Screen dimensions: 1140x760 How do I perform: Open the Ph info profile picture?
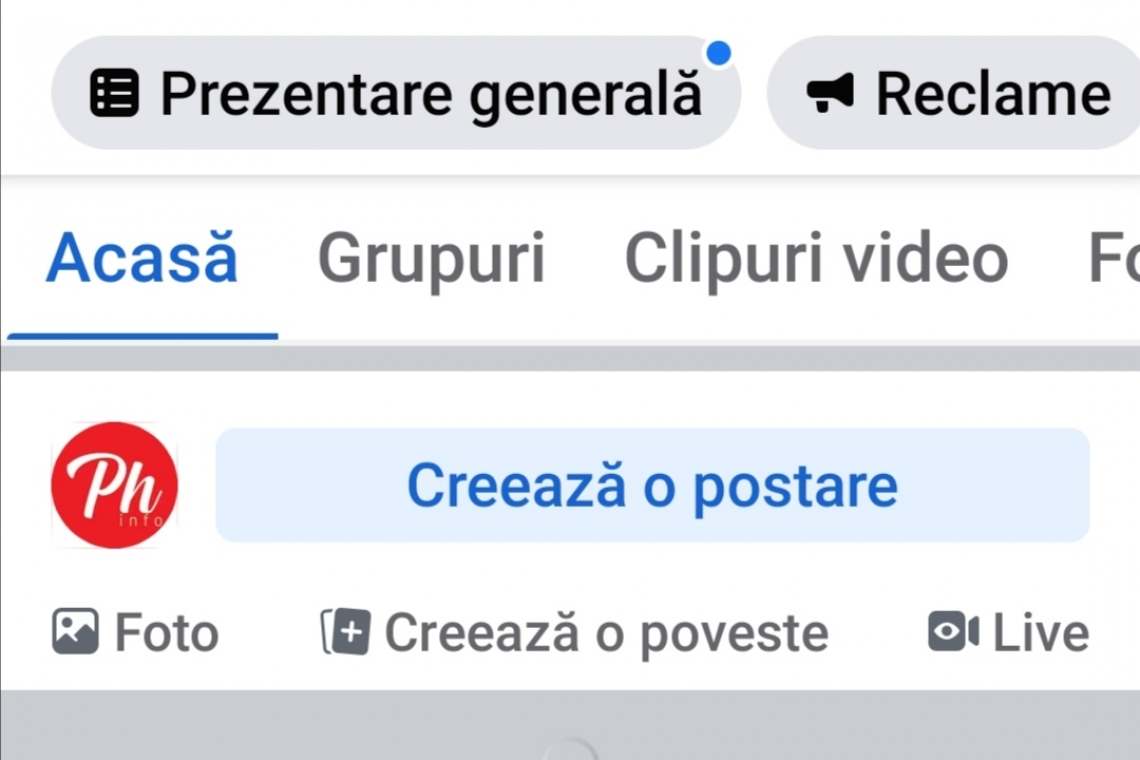[x=113, y=486]
